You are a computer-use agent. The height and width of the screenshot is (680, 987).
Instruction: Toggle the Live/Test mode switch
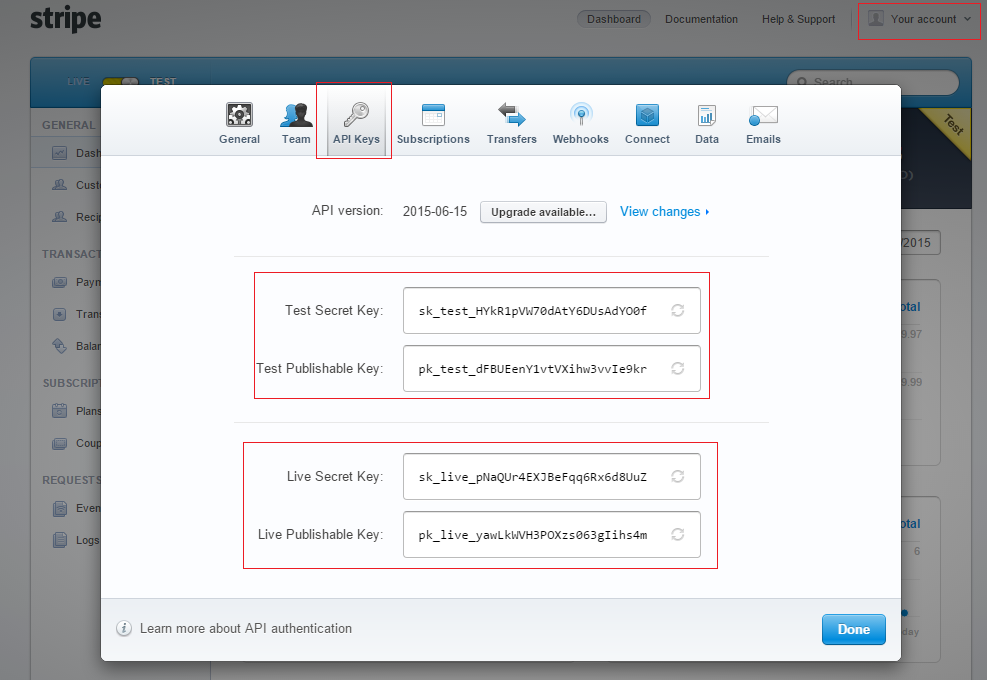point(119,82)
